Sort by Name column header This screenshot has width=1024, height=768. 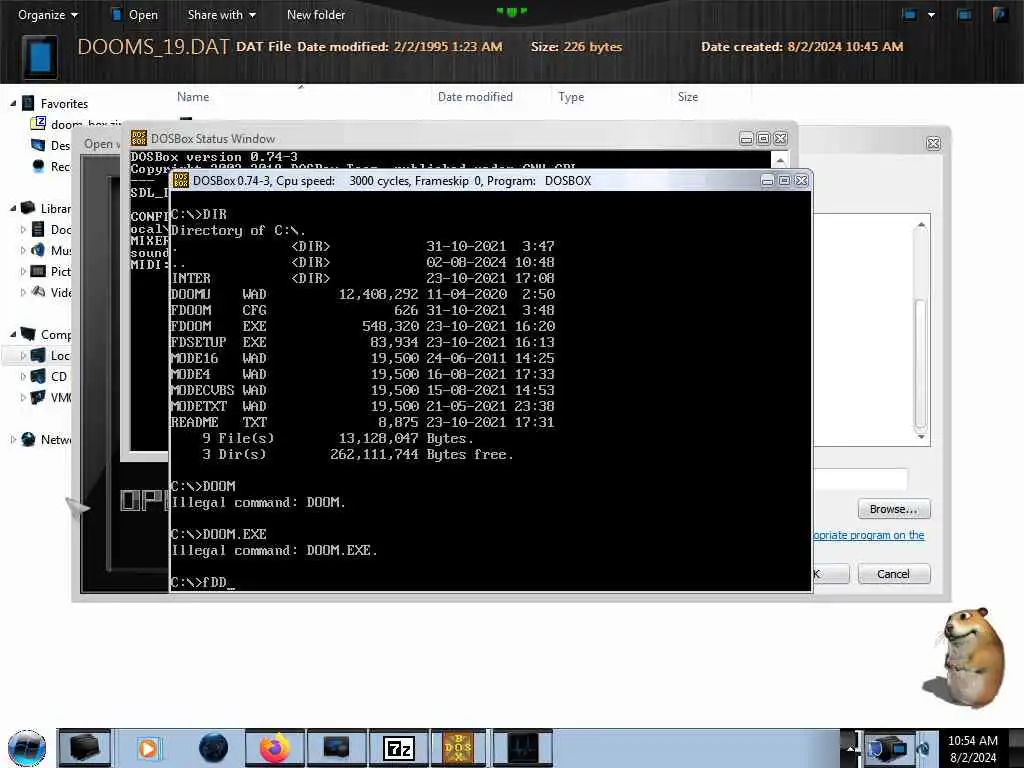[193, 97]
